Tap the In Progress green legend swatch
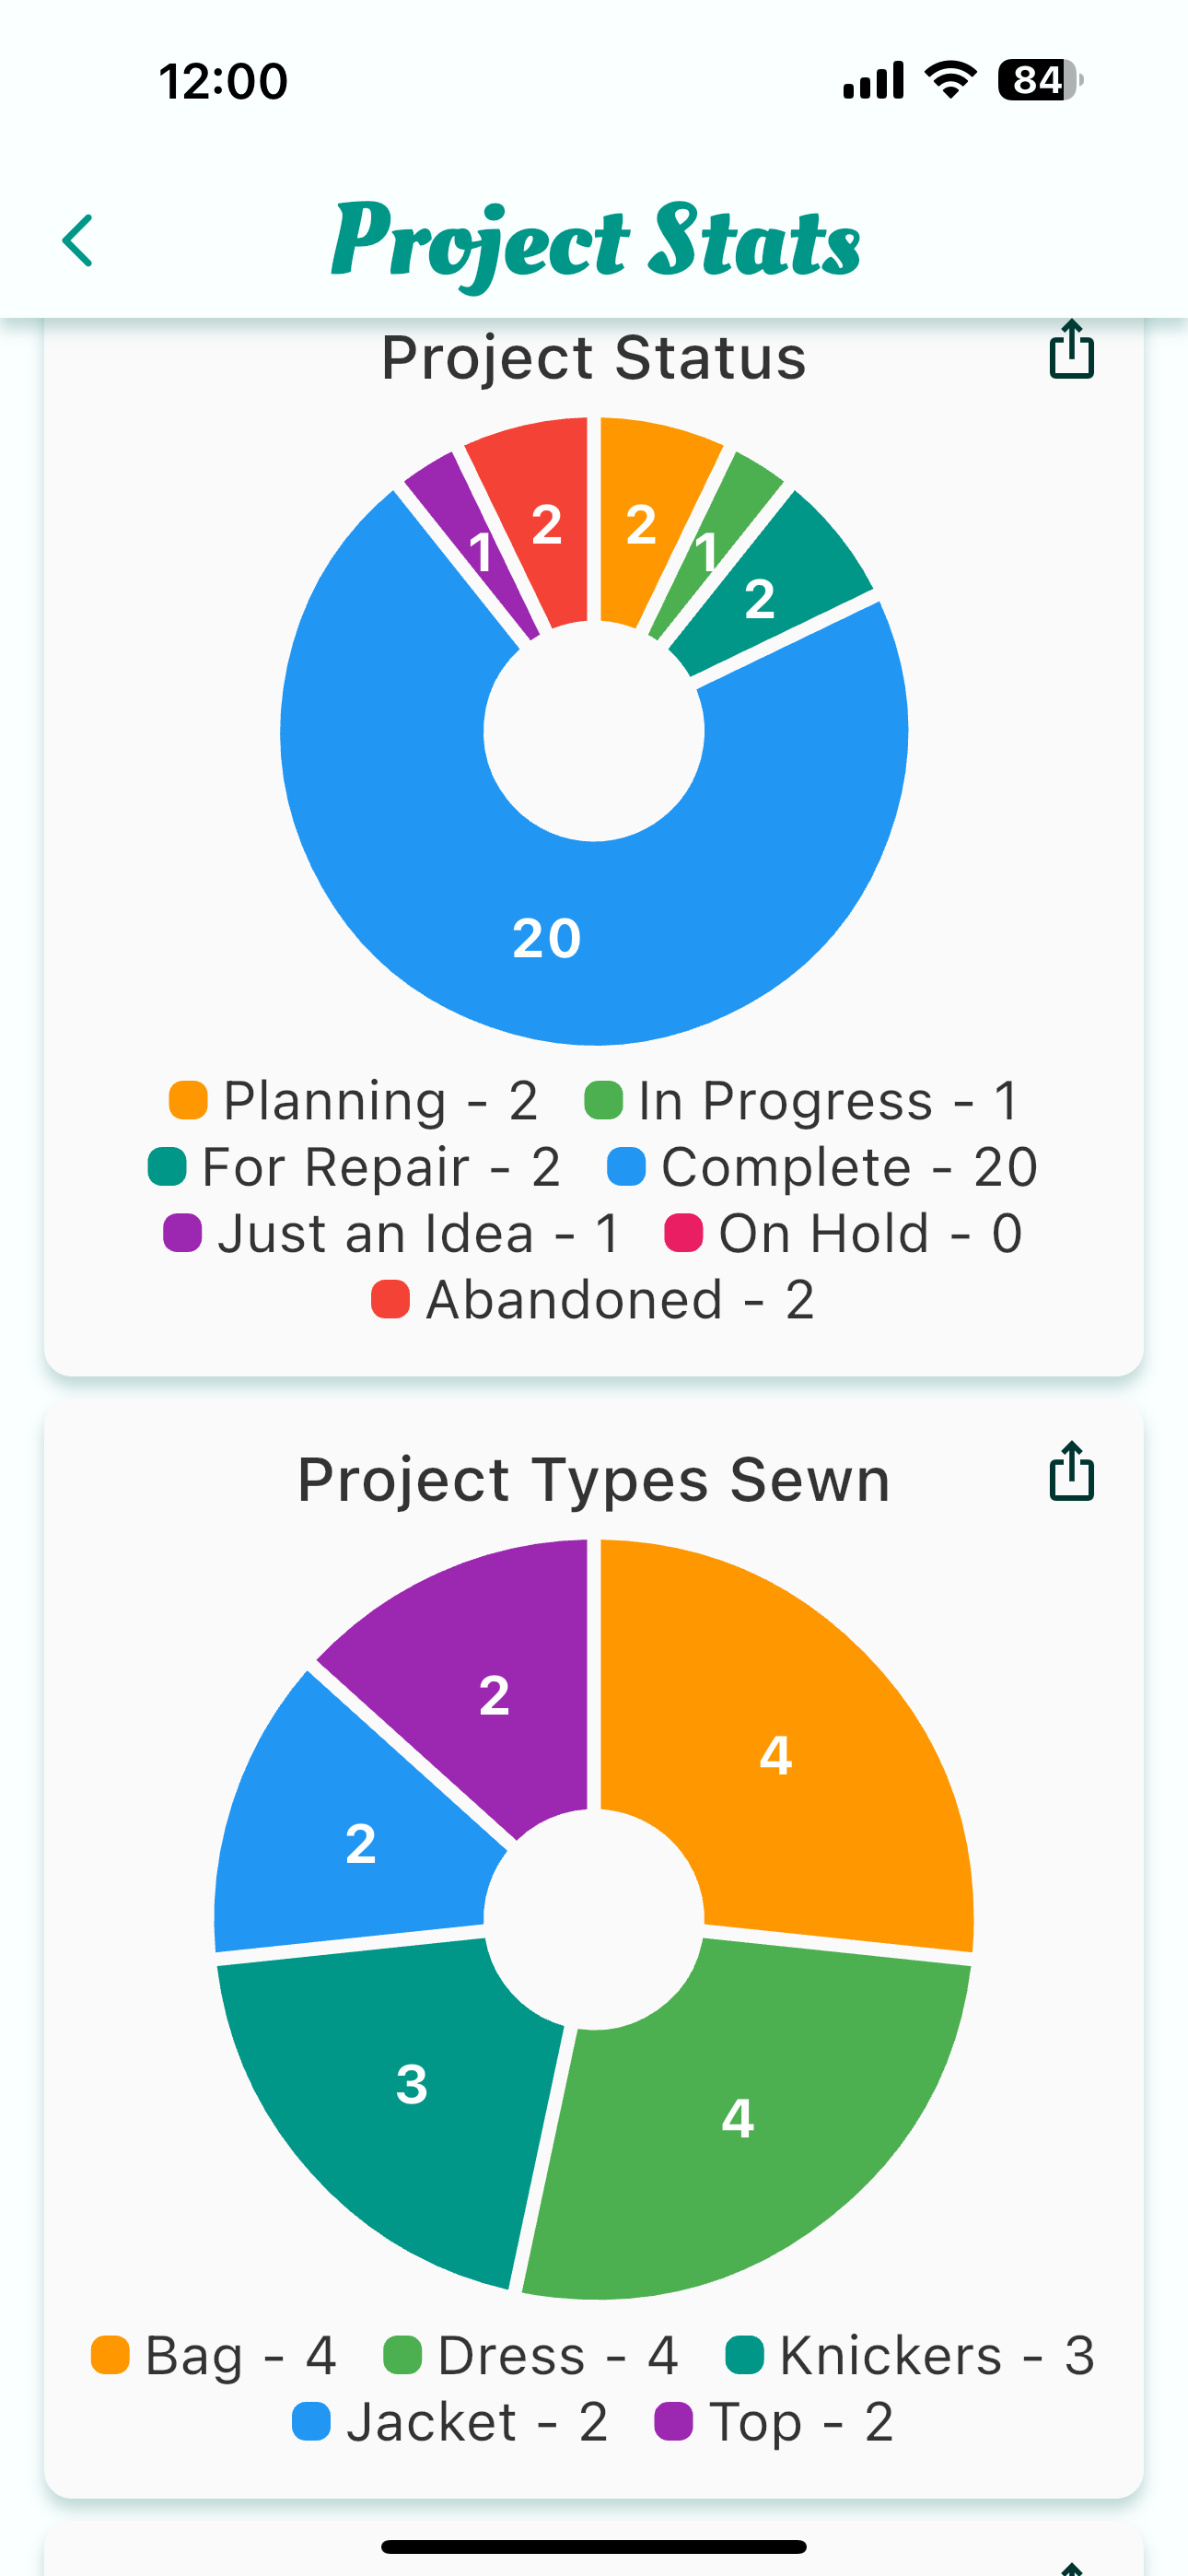Screen dimensions: 1188x2576 pyautogui.click(x=604, y=1100)
